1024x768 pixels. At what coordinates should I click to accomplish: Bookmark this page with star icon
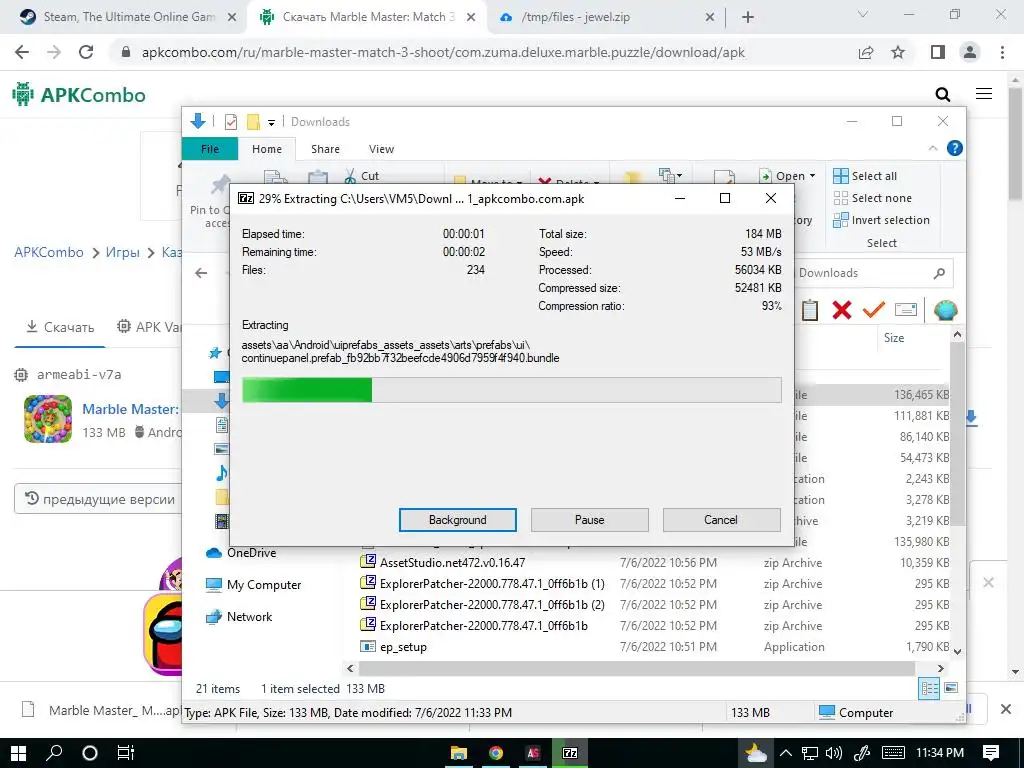(898, 52)
